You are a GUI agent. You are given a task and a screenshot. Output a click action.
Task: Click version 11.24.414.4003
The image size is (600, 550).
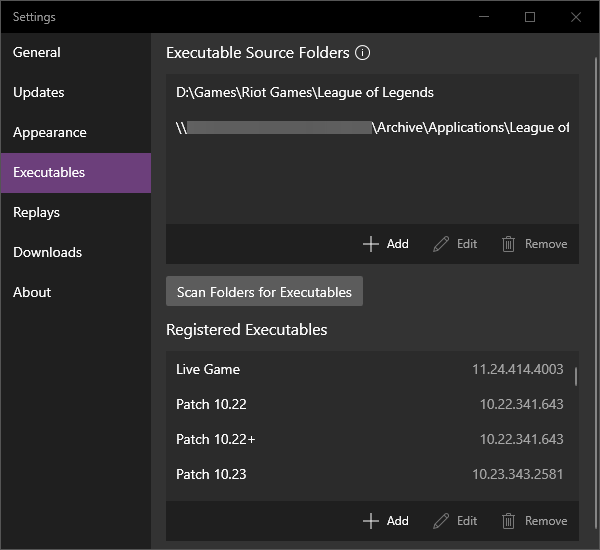click(517, 369)
